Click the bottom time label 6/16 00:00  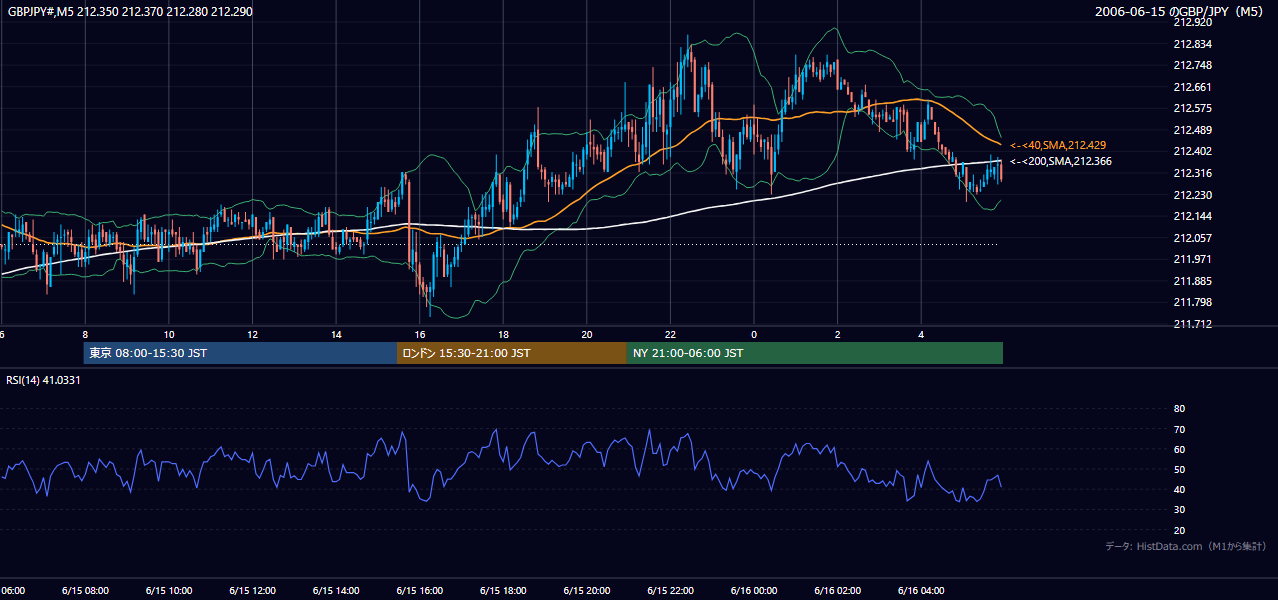point(754,590)
